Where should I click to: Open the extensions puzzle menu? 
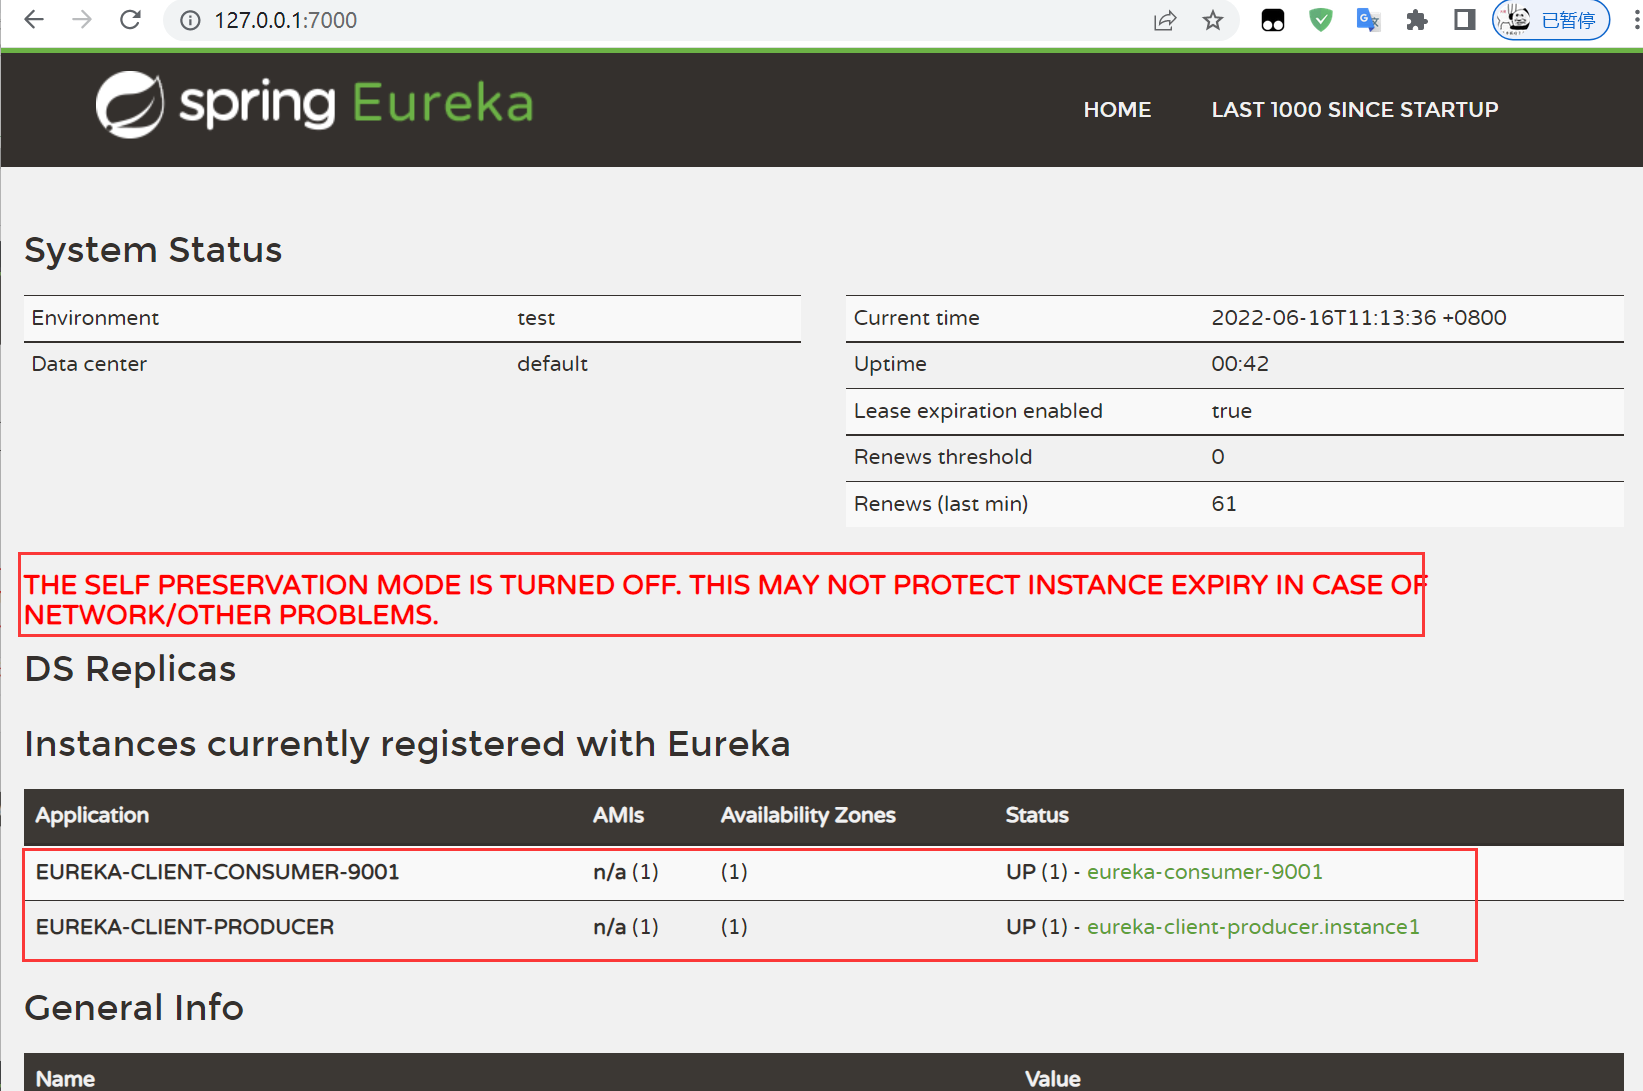pos(1417,20)
